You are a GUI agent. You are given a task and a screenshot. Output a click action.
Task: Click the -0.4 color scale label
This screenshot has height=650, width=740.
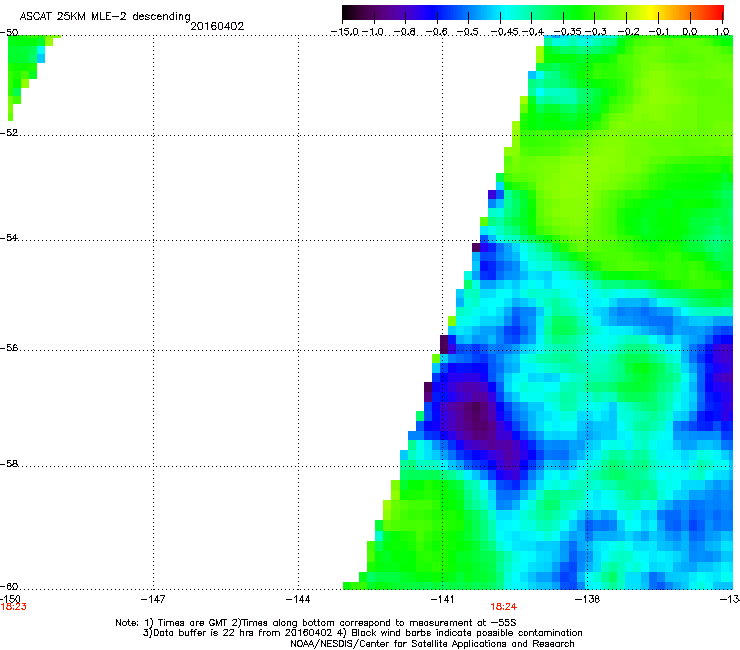(x=532, y=32)
